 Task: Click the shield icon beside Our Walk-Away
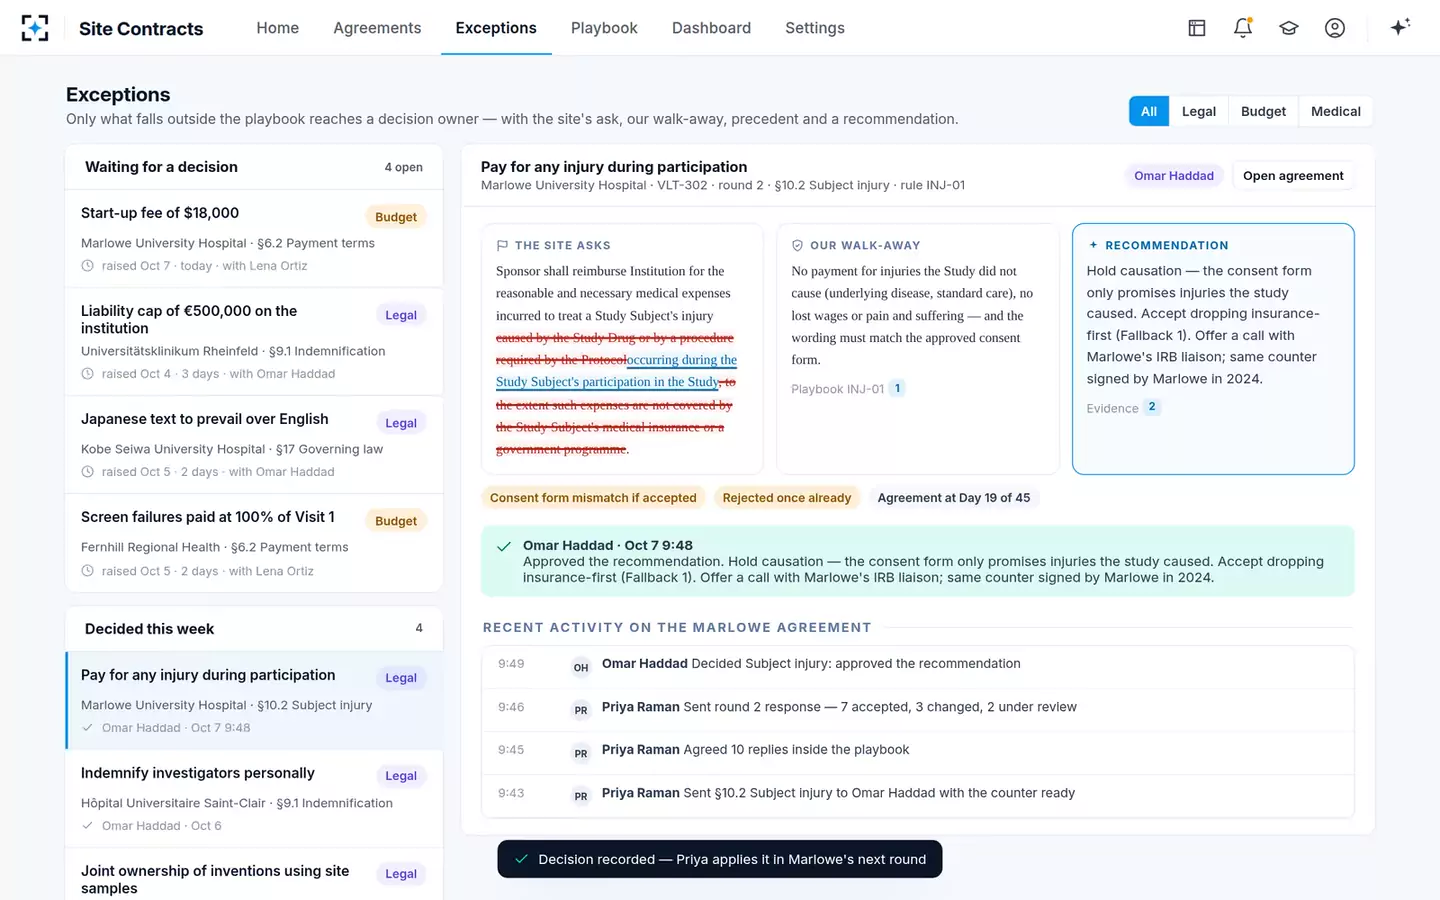tap(797, 245)
